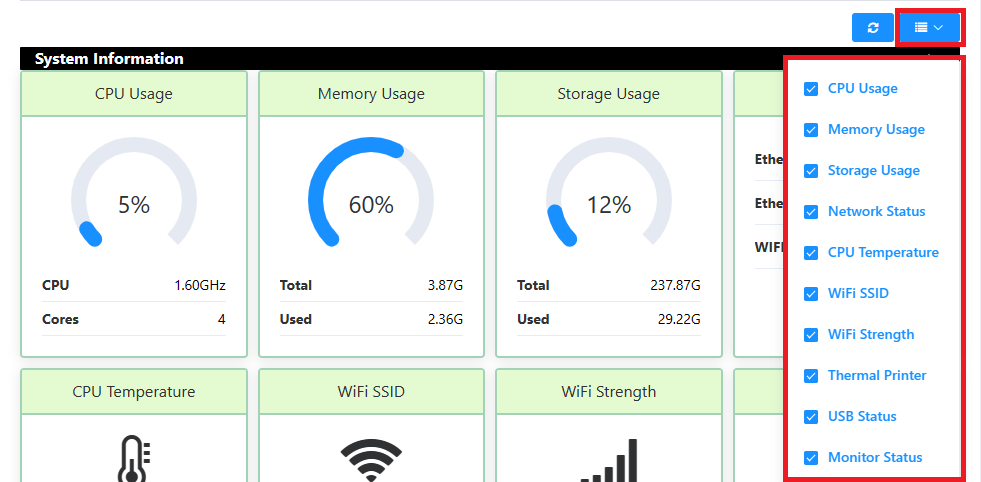981x482 pixels.
Task: Toggle the Network Status checkbox
Action: (x=811, y=212)
